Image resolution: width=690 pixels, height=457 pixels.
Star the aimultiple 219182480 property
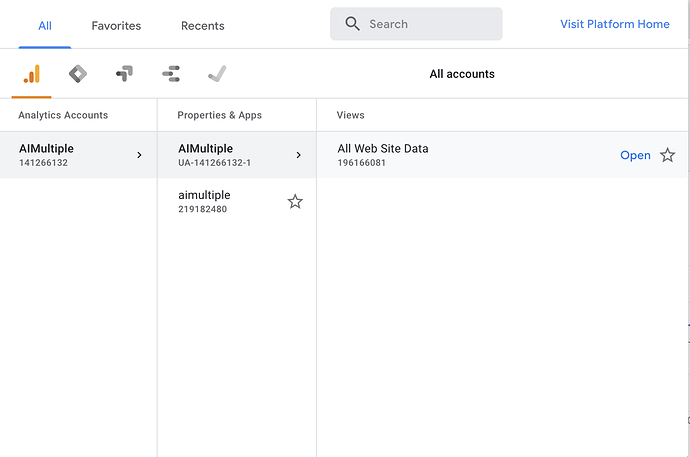tap(295, 202)
